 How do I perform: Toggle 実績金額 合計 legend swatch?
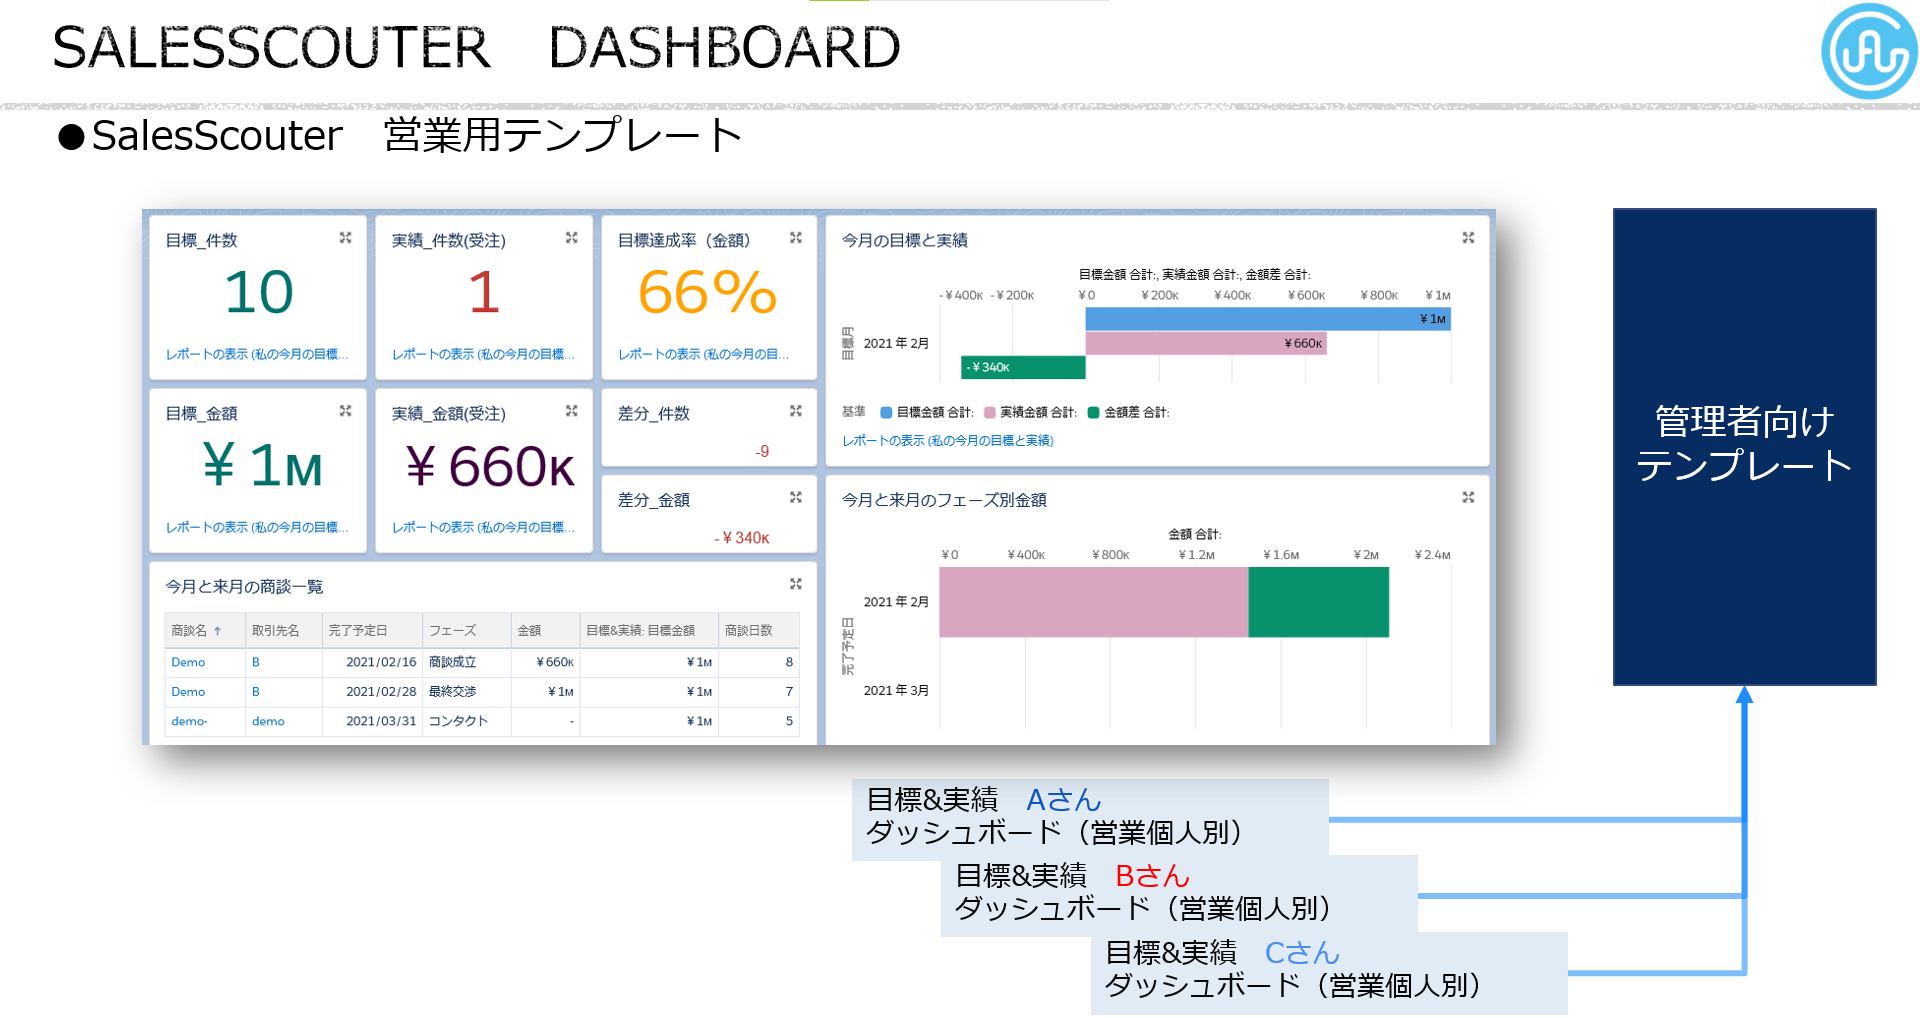pos(990,412)
